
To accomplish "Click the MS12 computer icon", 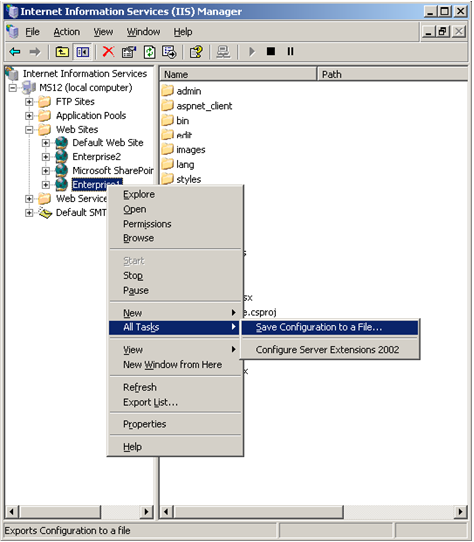I will click(x=29, y=87).
